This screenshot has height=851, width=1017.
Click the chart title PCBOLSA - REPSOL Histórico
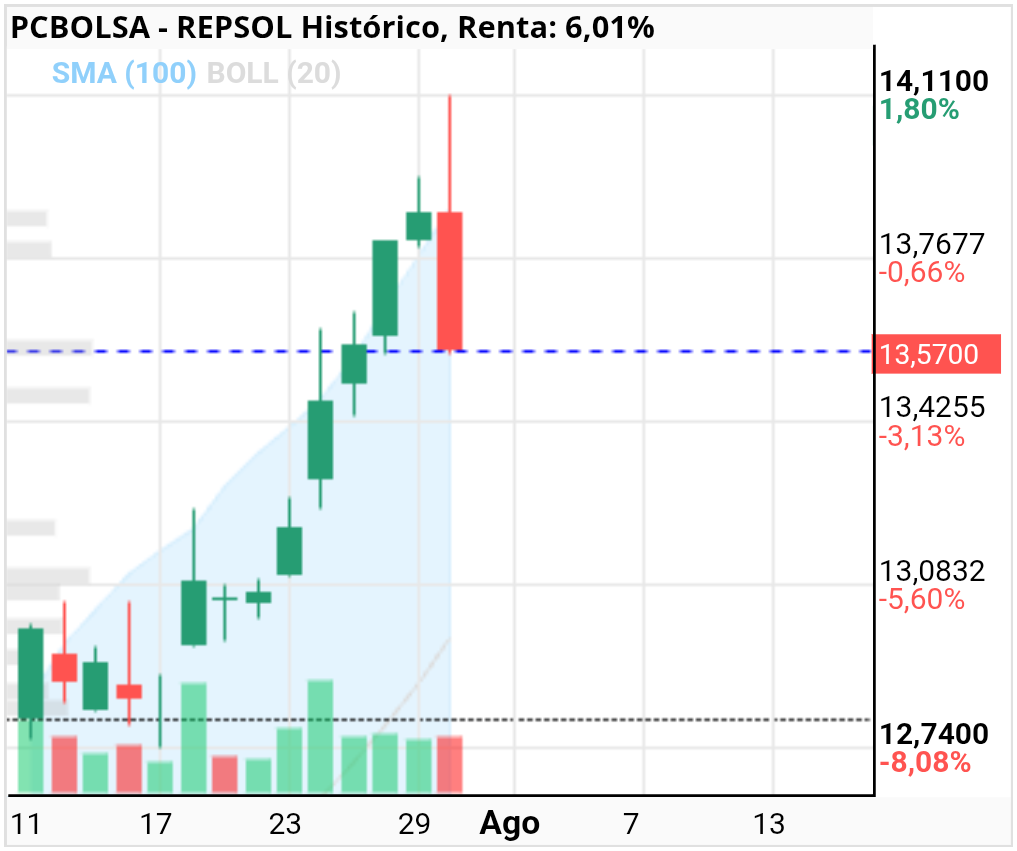(x=225, y=28)
